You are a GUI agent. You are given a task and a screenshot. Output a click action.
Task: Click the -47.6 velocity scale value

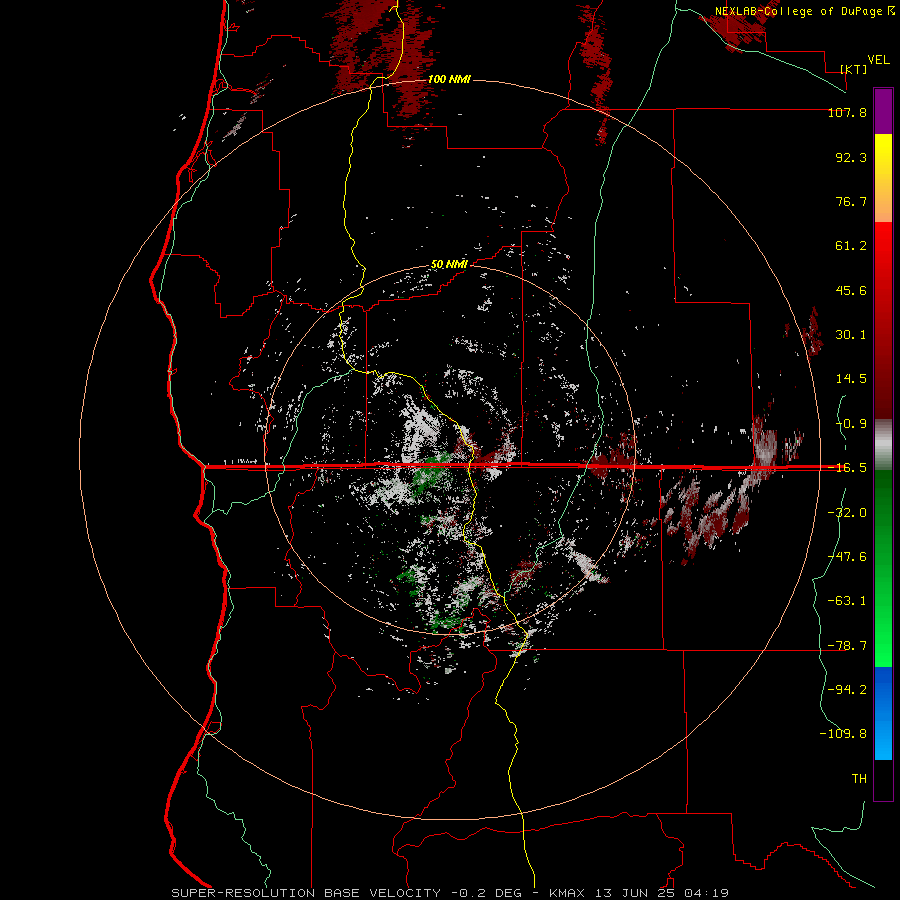(847, 557)
